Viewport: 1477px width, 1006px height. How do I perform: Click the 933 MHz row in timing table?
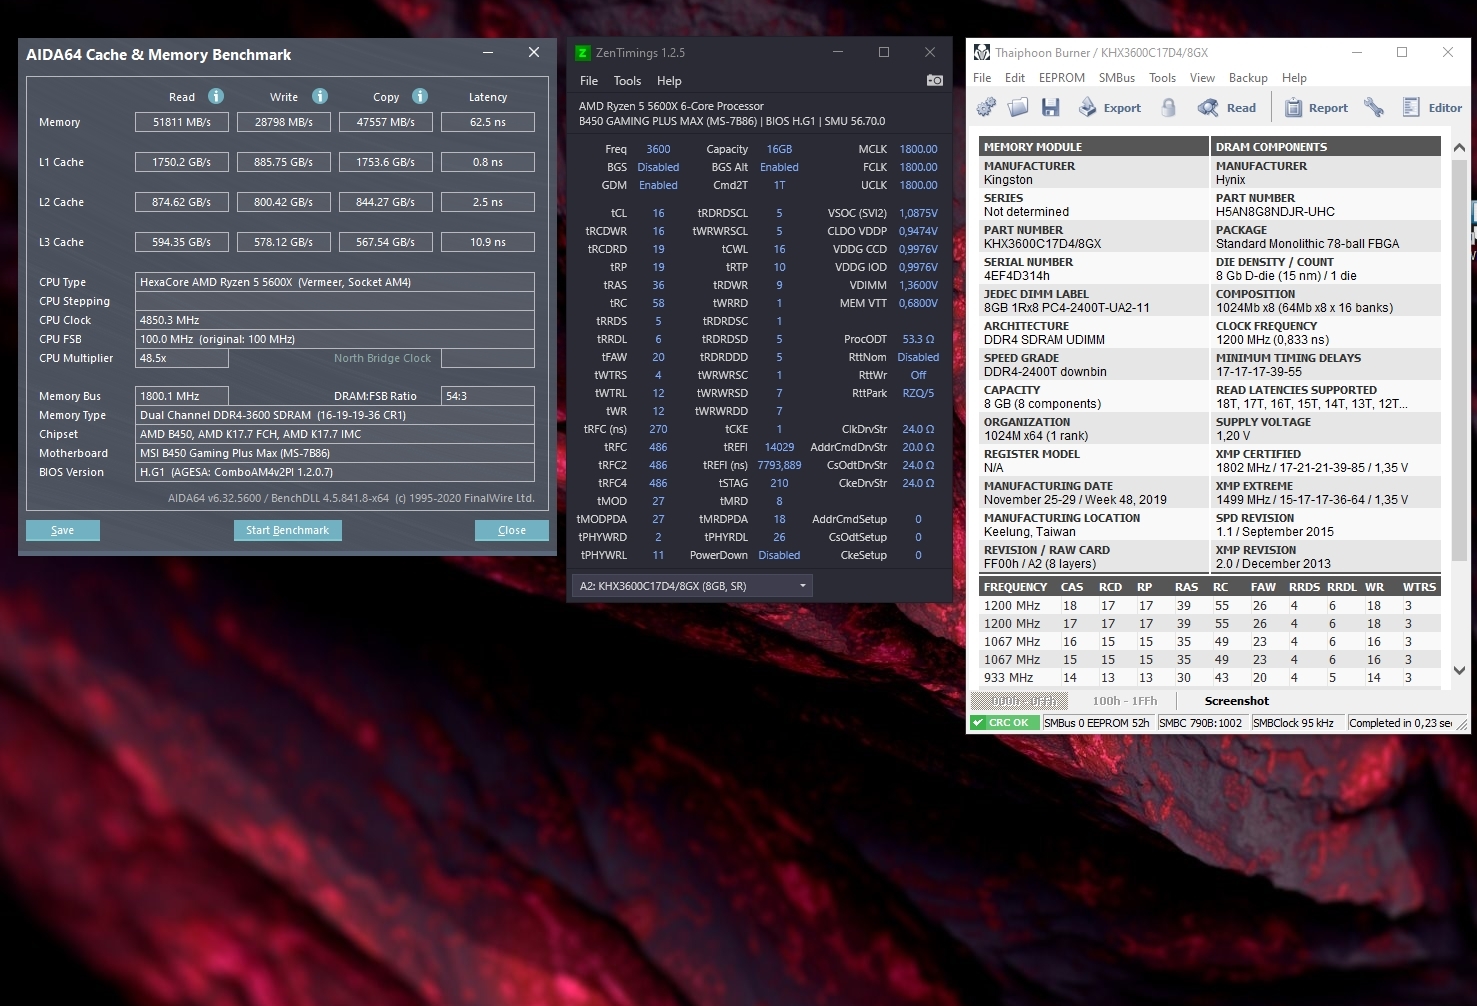(x=1210, y=678)
